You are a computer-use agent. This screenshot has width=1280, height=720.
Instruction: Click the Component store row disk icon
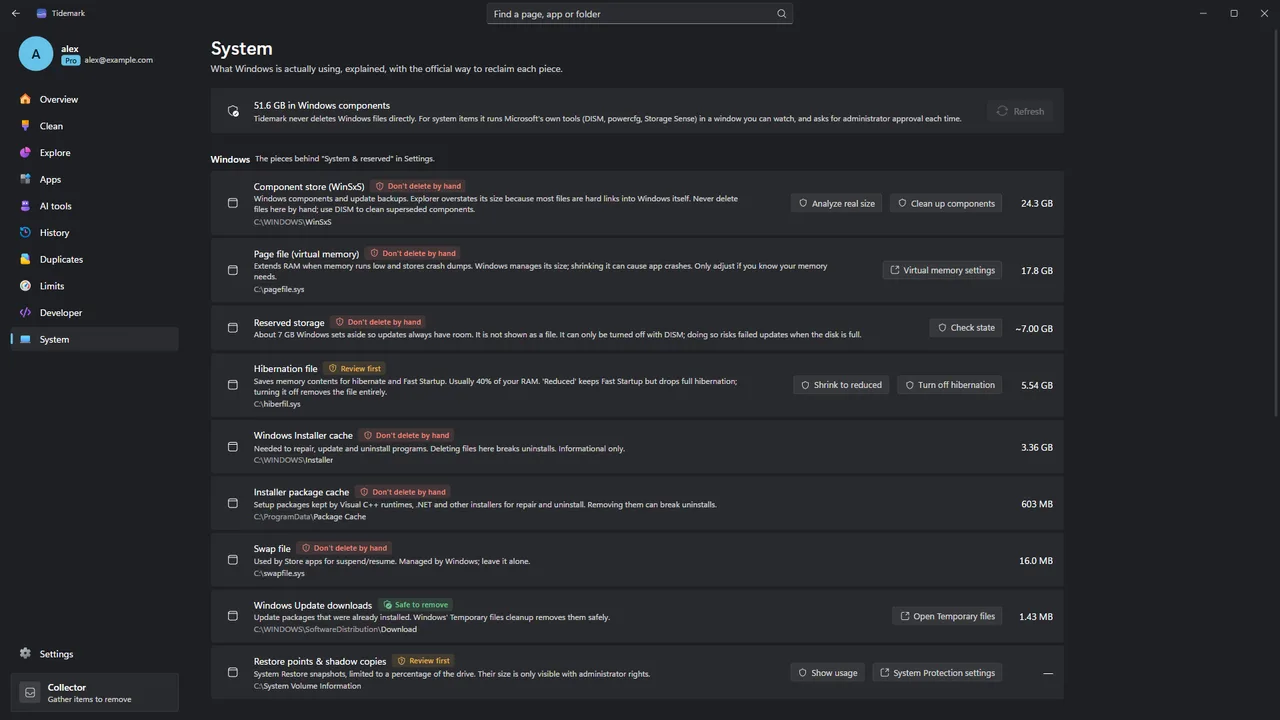(x=233, y=203)
